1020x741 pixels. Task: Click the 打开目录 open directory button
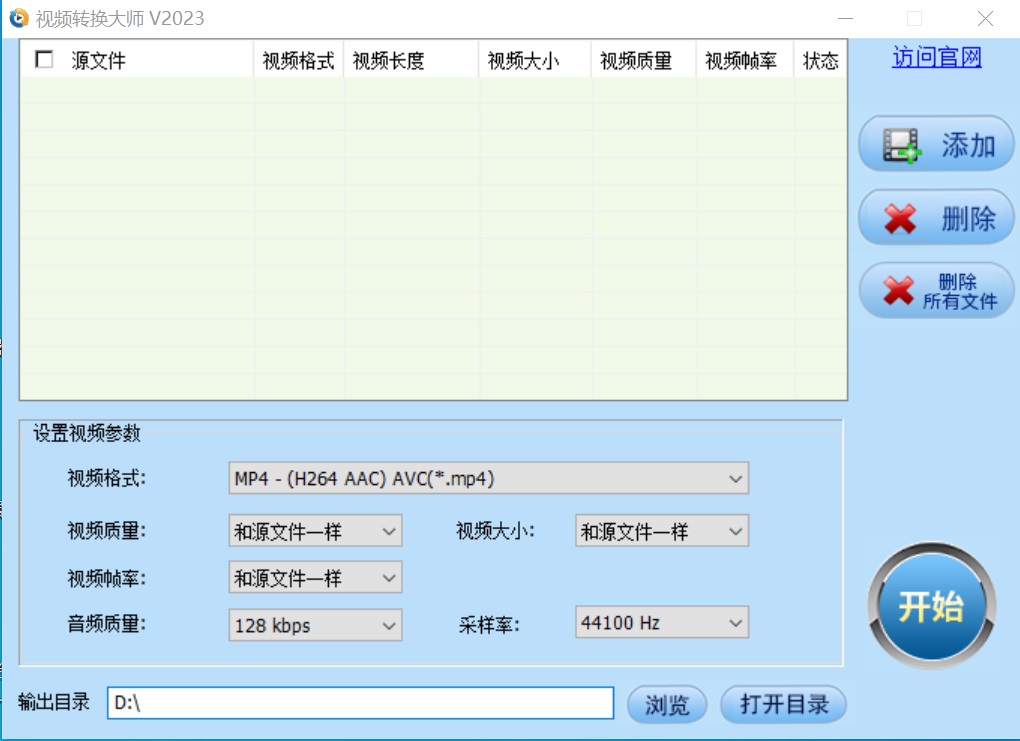point(782,704)
